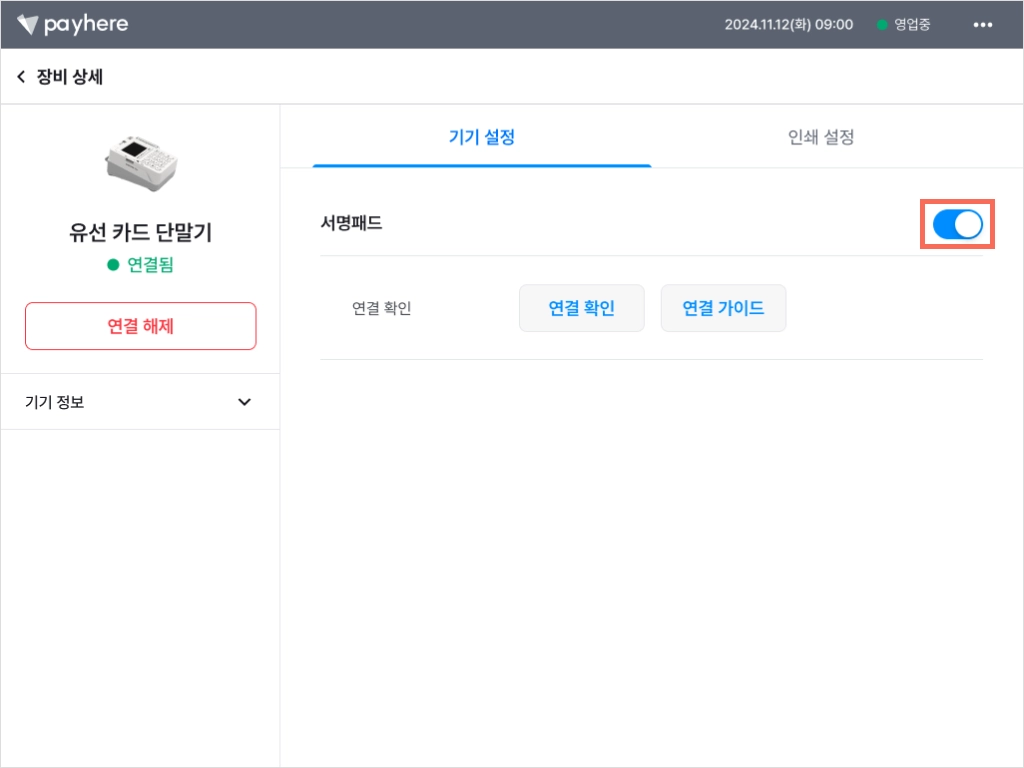Viewport: 1024px width, 768px height.
Task: Click the 장비 상세 page title
Action: click(69, 77)
